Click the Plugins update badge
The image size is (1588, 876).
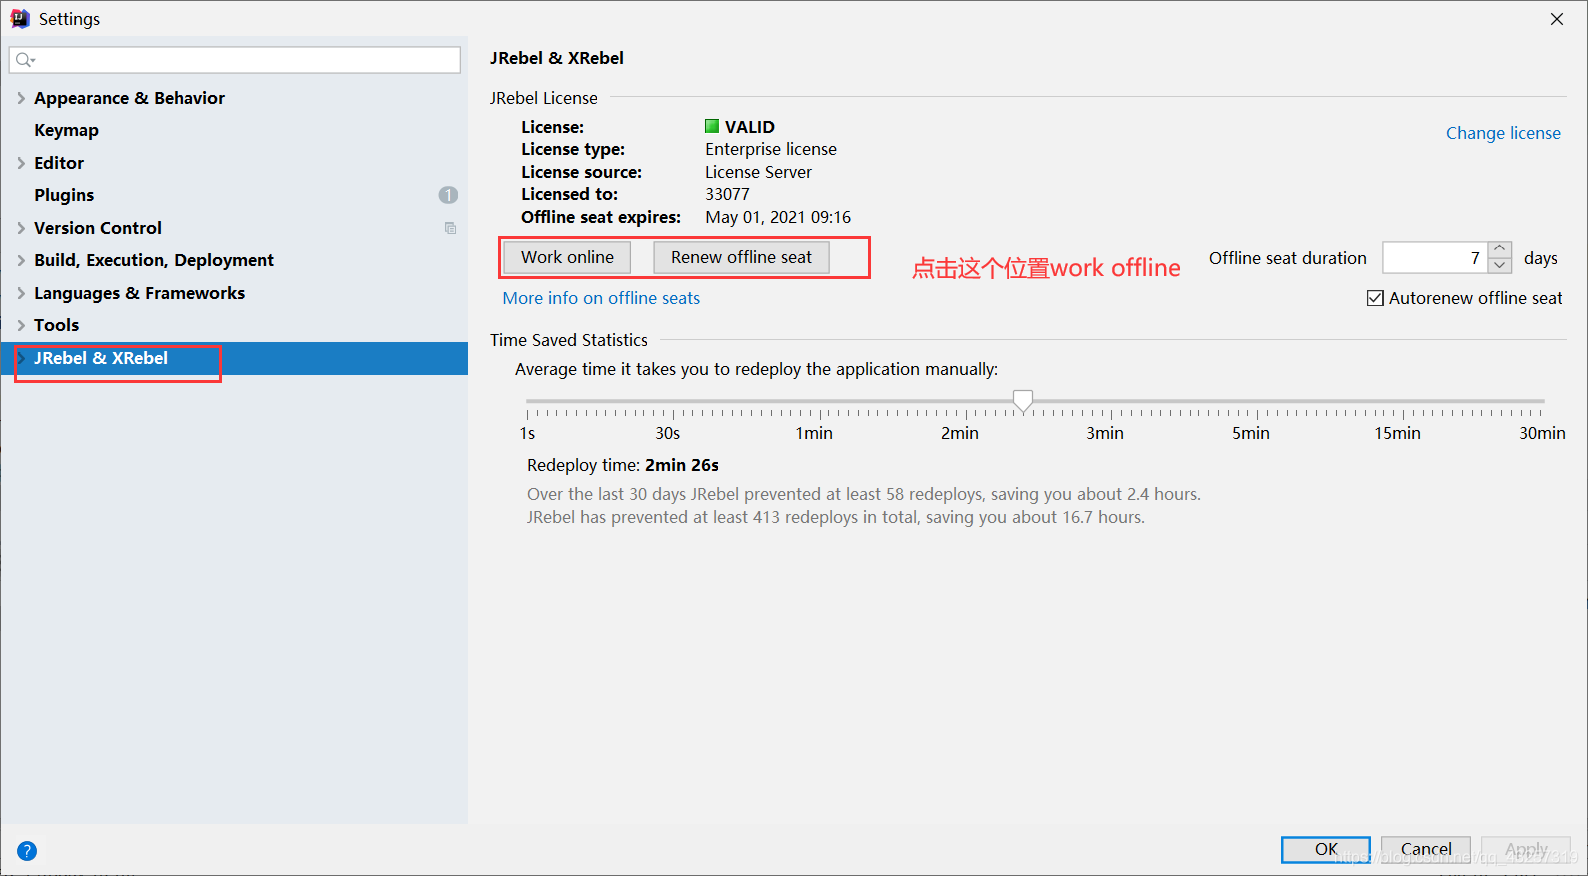pos(448,195)
